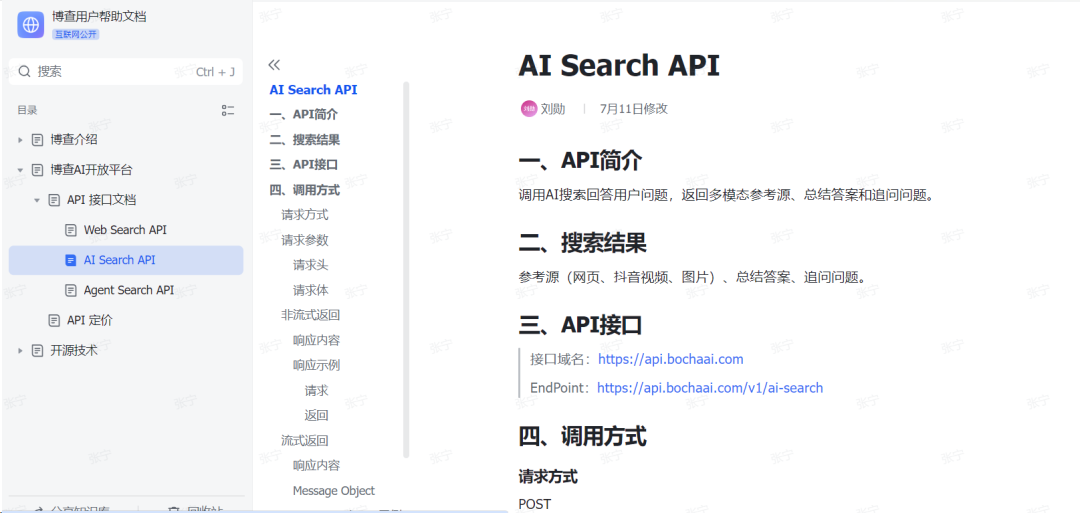Click the blue document icon beside AI Search API
1080x513 pixels.
(71, 260)
